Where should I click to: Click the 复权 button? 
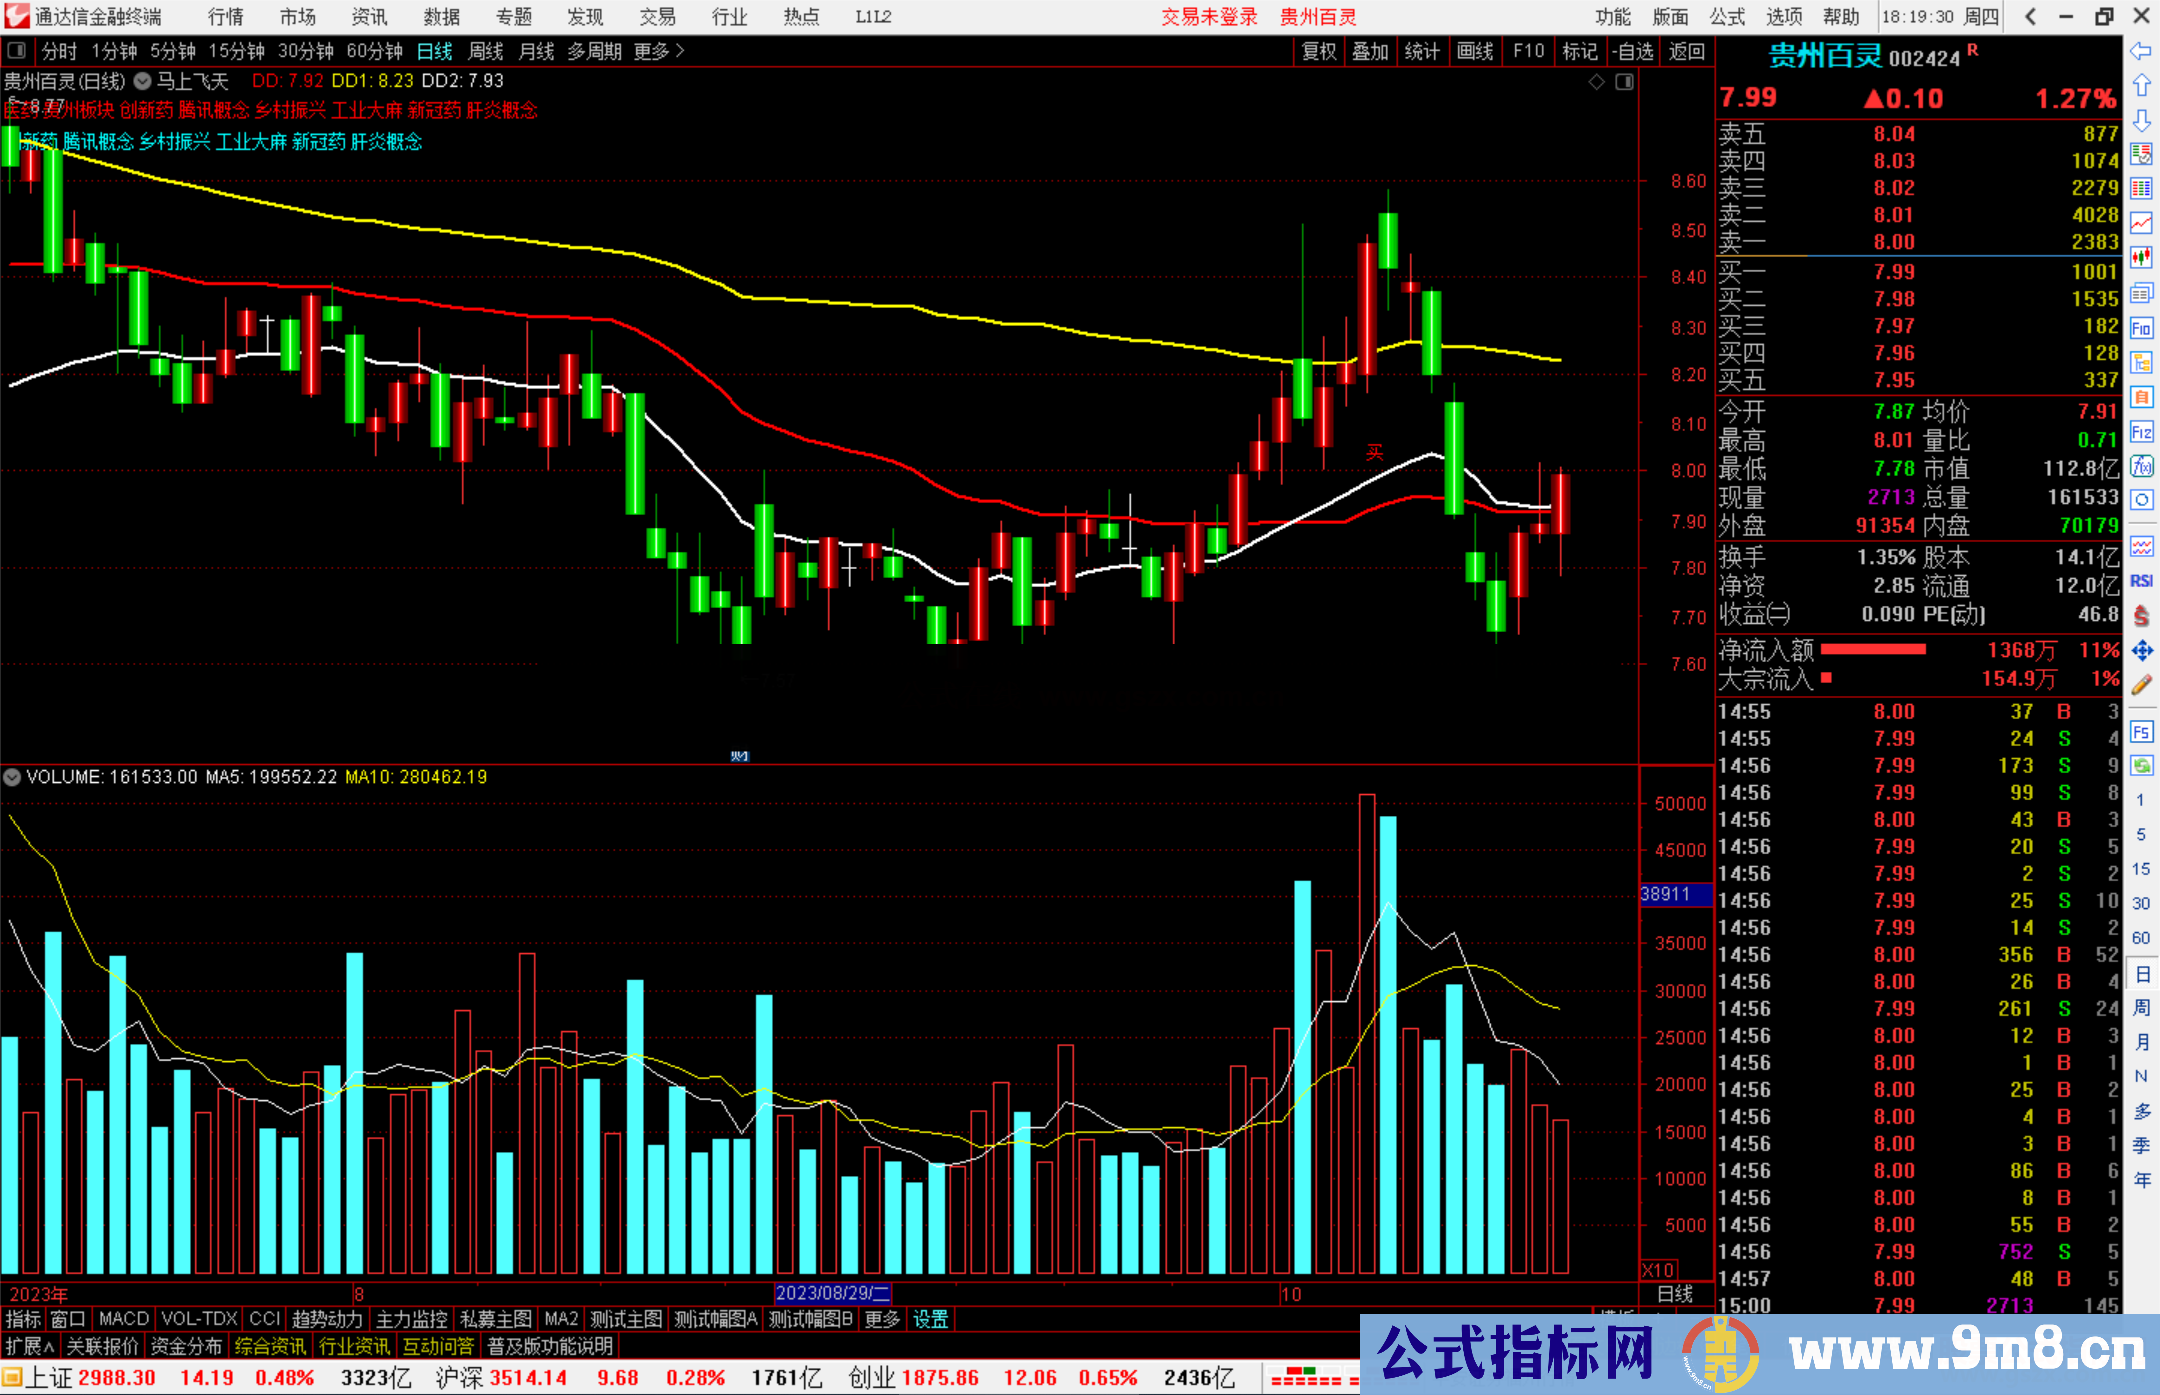pos(1318,51)
